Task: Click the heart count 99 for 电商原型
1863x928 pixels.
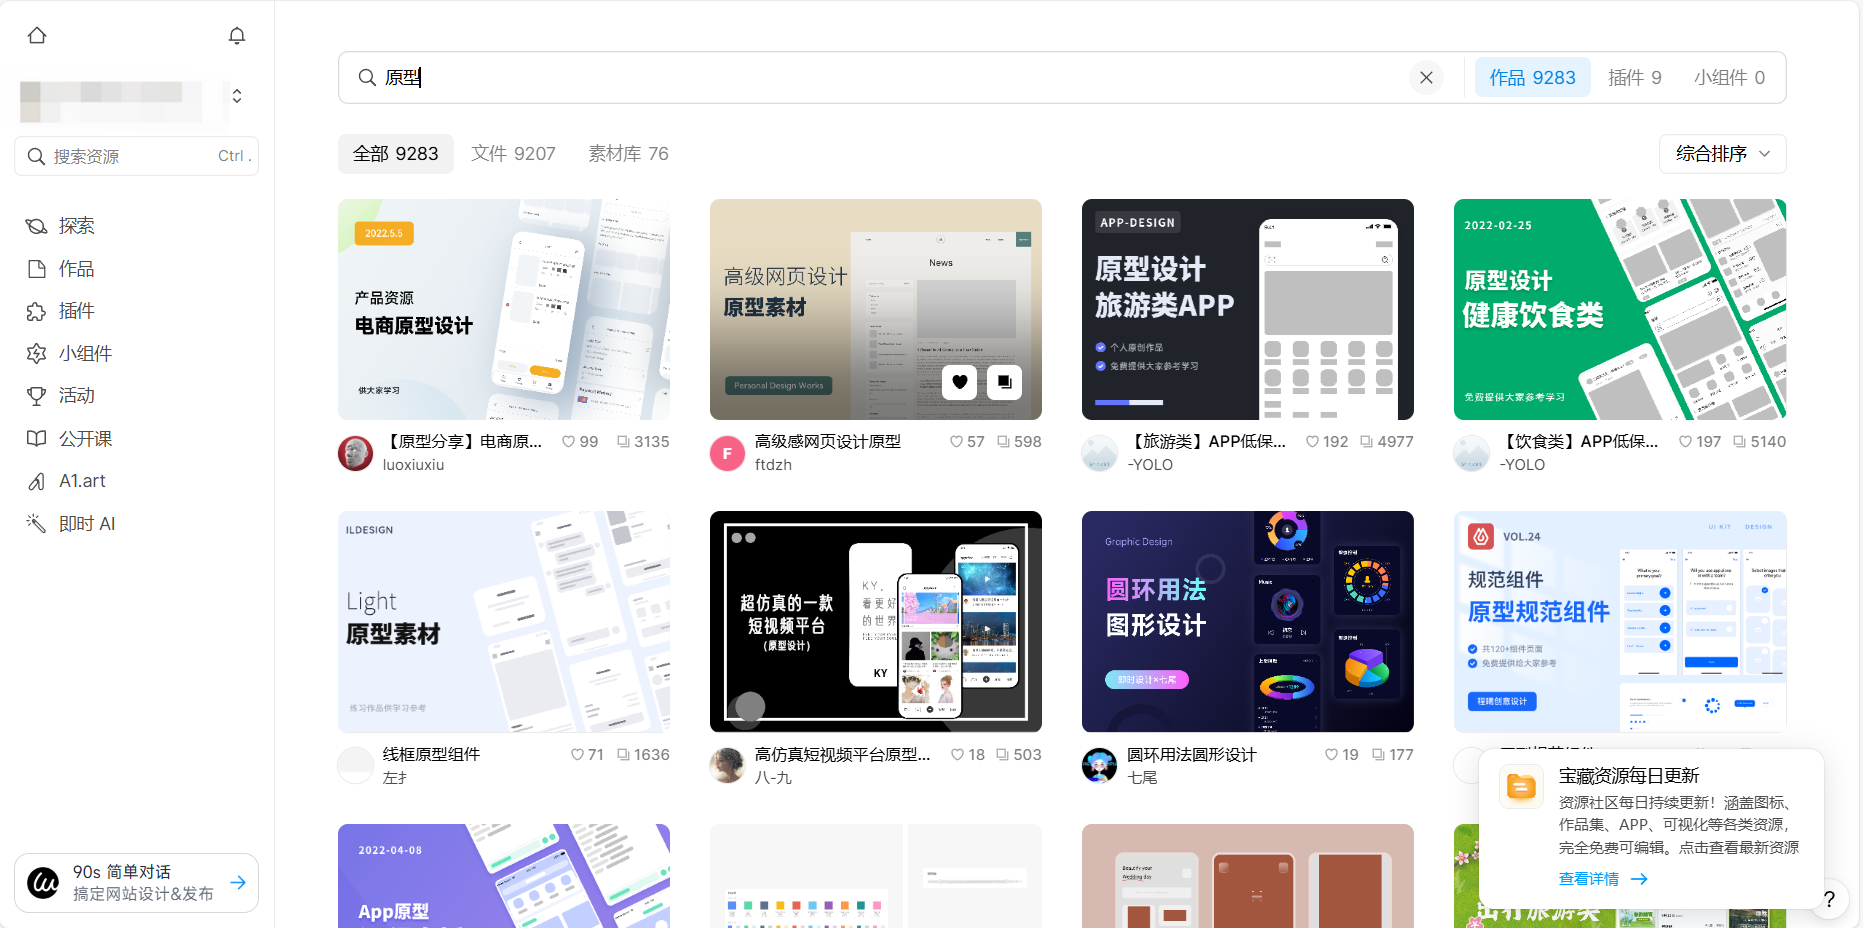Action: coord(580,442)
